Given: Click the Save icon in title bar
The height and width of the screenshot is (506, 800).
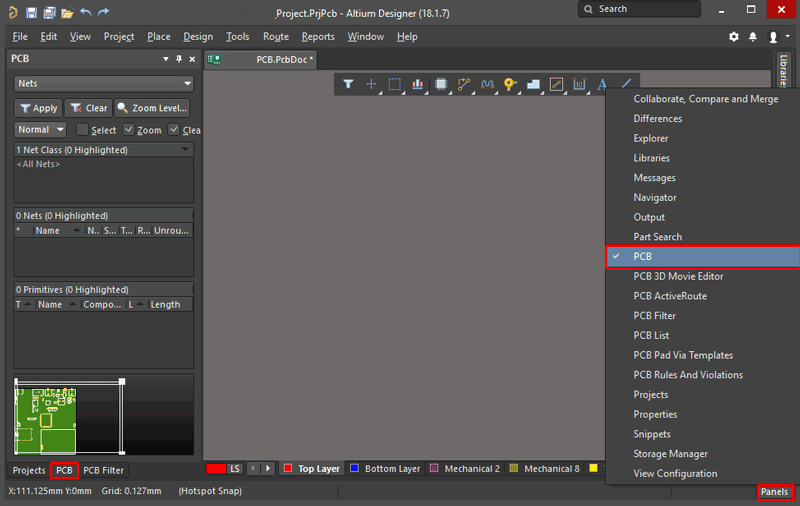Looking at the screenshot, I should click(32, 12).
